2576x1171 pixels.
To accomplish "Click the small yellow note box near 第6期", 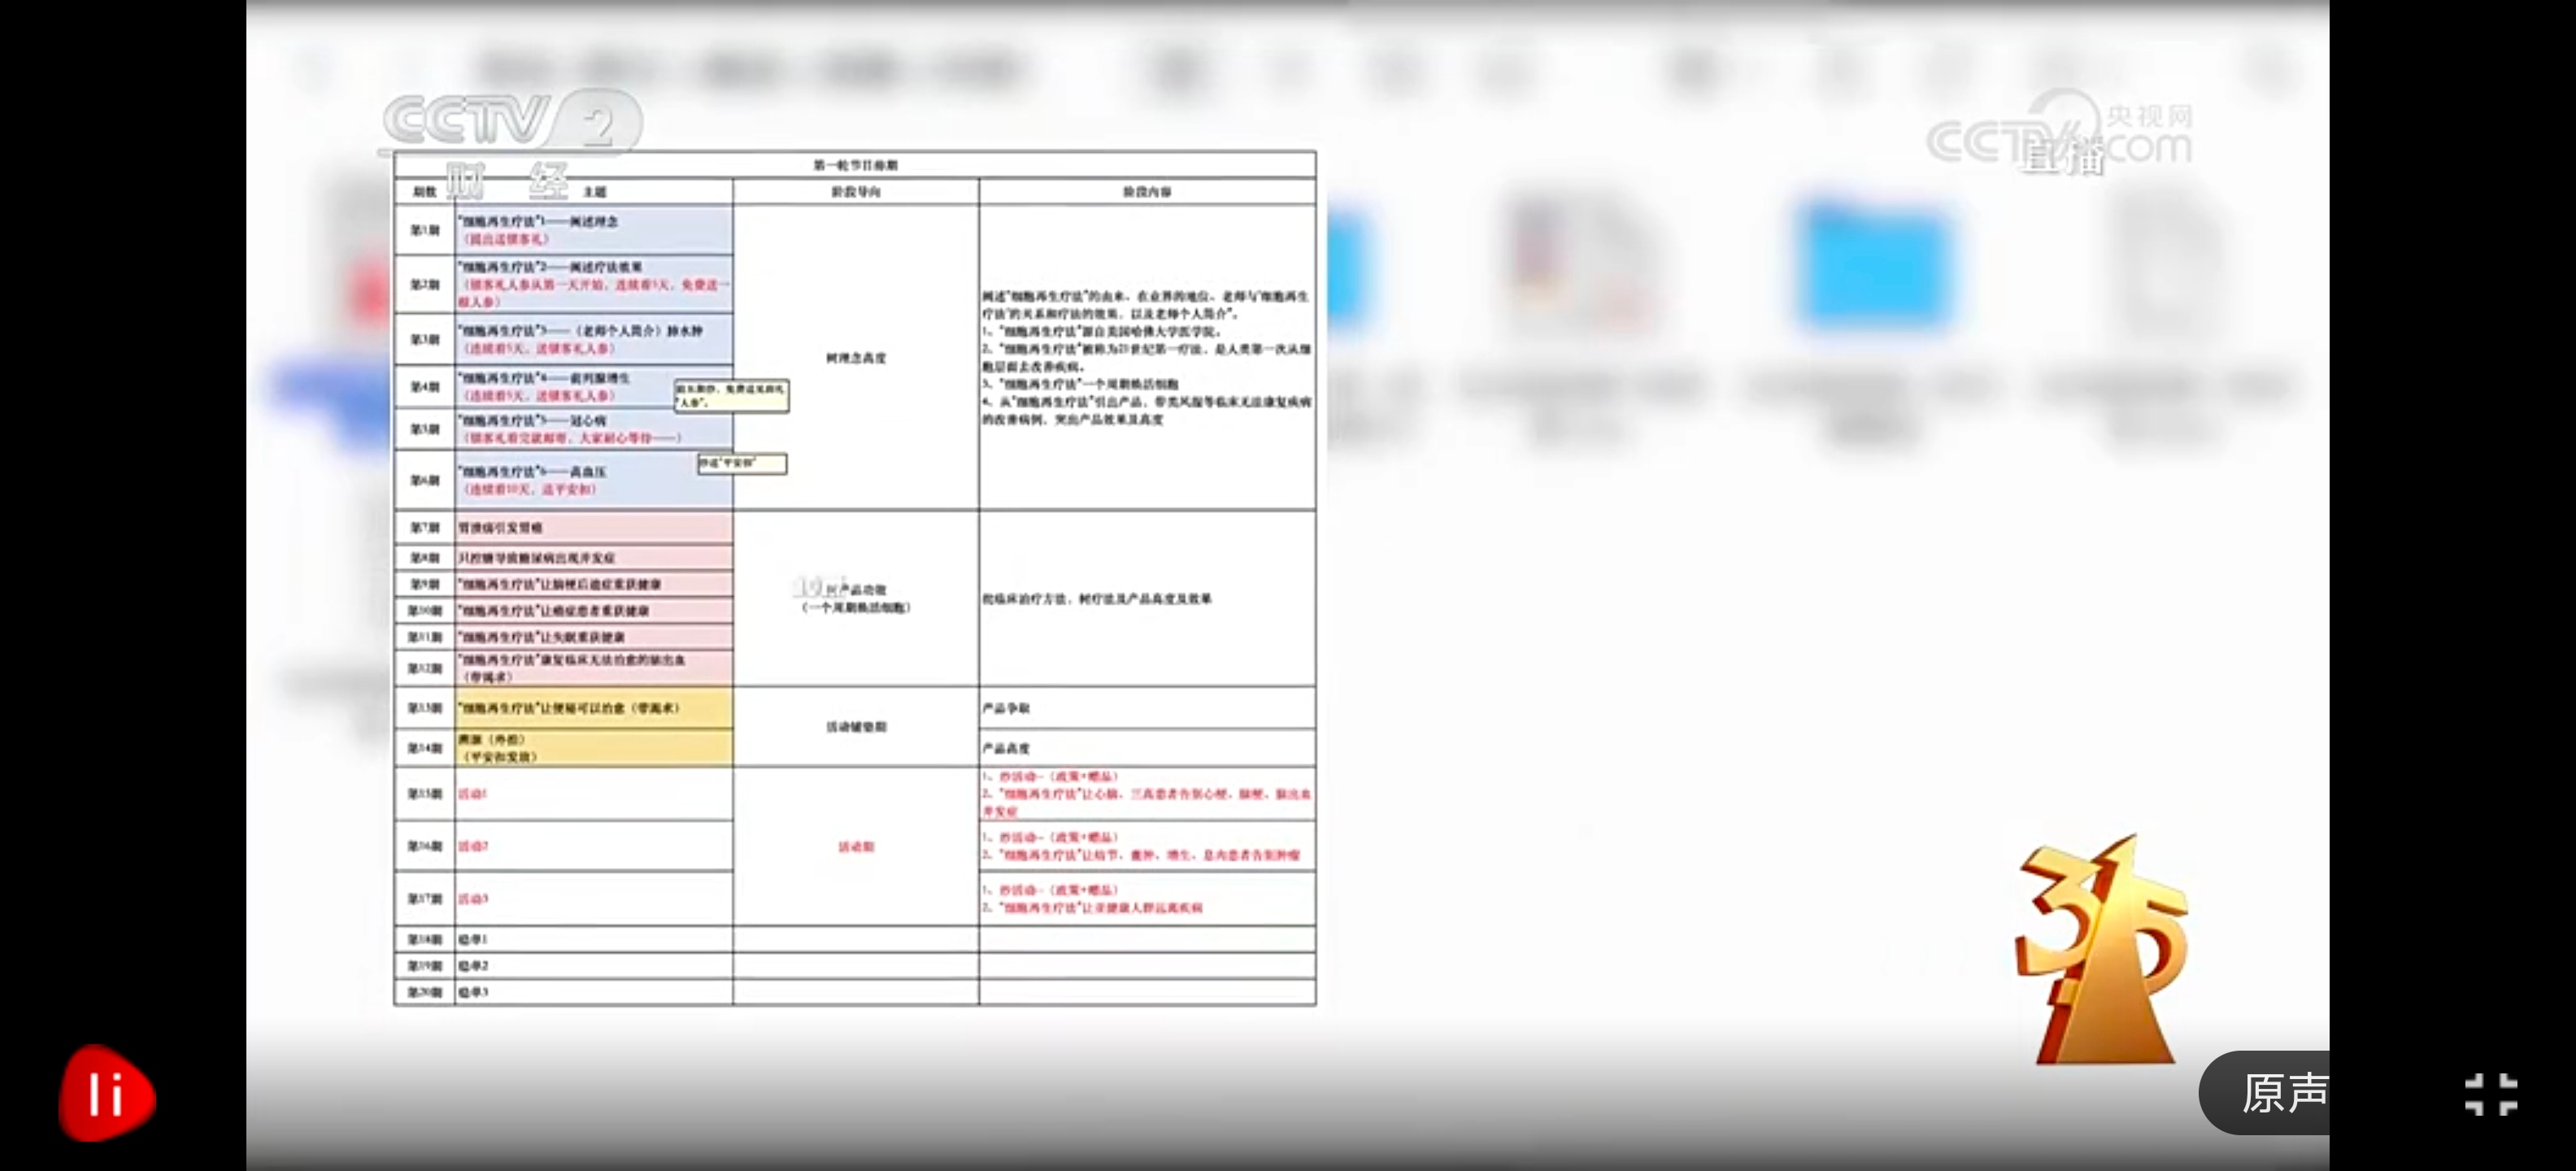I will click(x=742, y=463).
